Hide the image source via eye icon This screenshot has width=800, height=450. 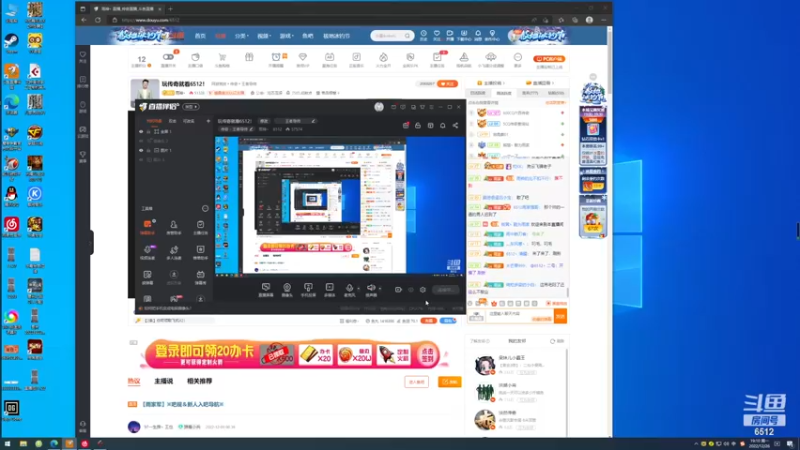click(x=141, y=151)
